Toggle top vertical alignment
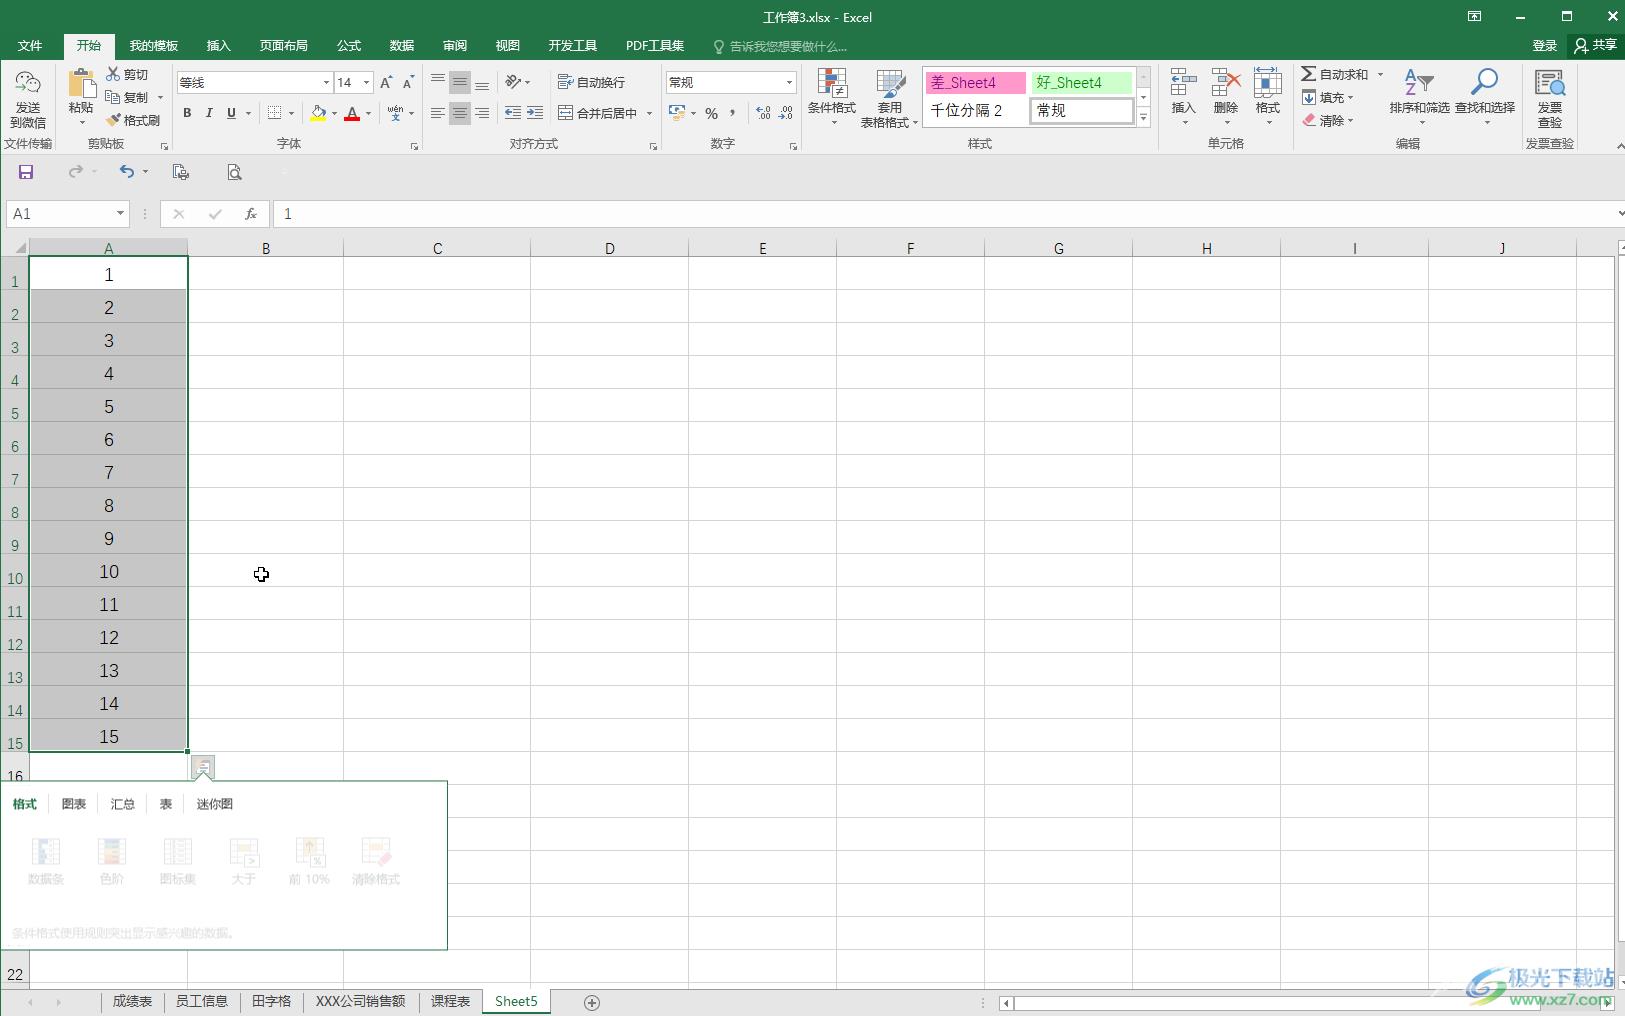The height and width of the screenshot is (1016, 1625). point(438,82)
